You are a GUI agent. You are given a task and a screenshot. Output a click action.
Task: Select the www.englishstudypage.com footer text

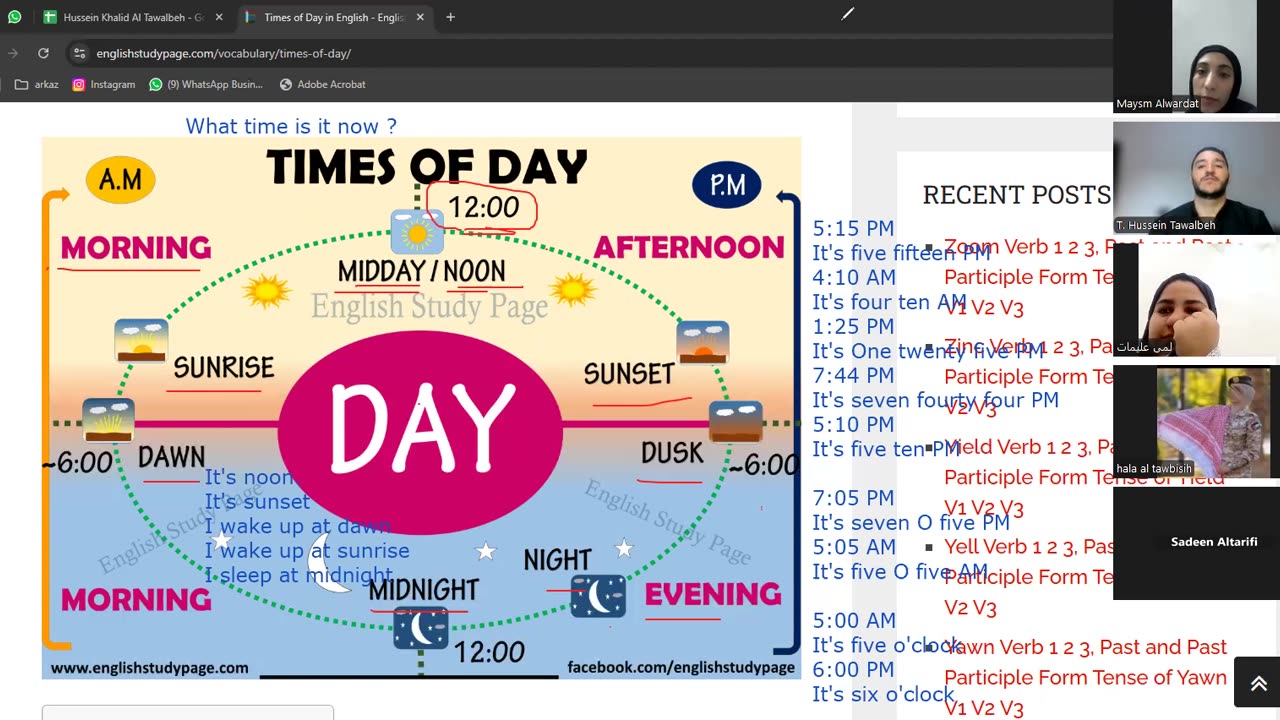pos(149,668)
